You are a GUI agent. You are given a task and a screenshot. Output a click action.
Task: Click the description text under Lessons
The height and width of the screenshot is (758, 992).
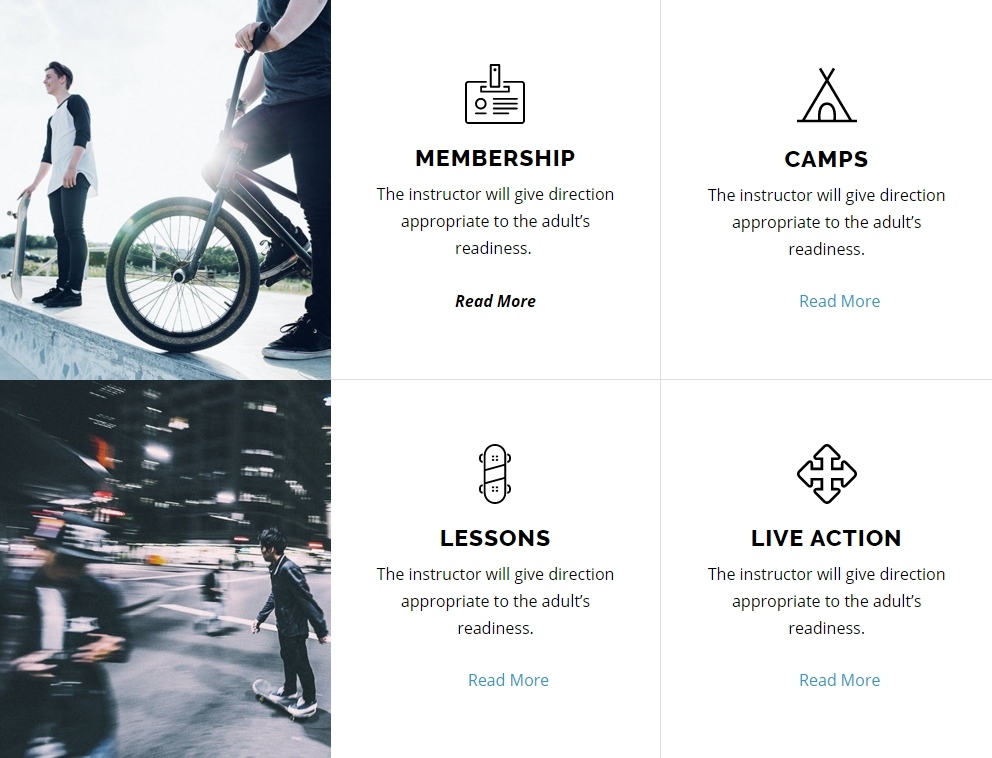pos(495,601)
